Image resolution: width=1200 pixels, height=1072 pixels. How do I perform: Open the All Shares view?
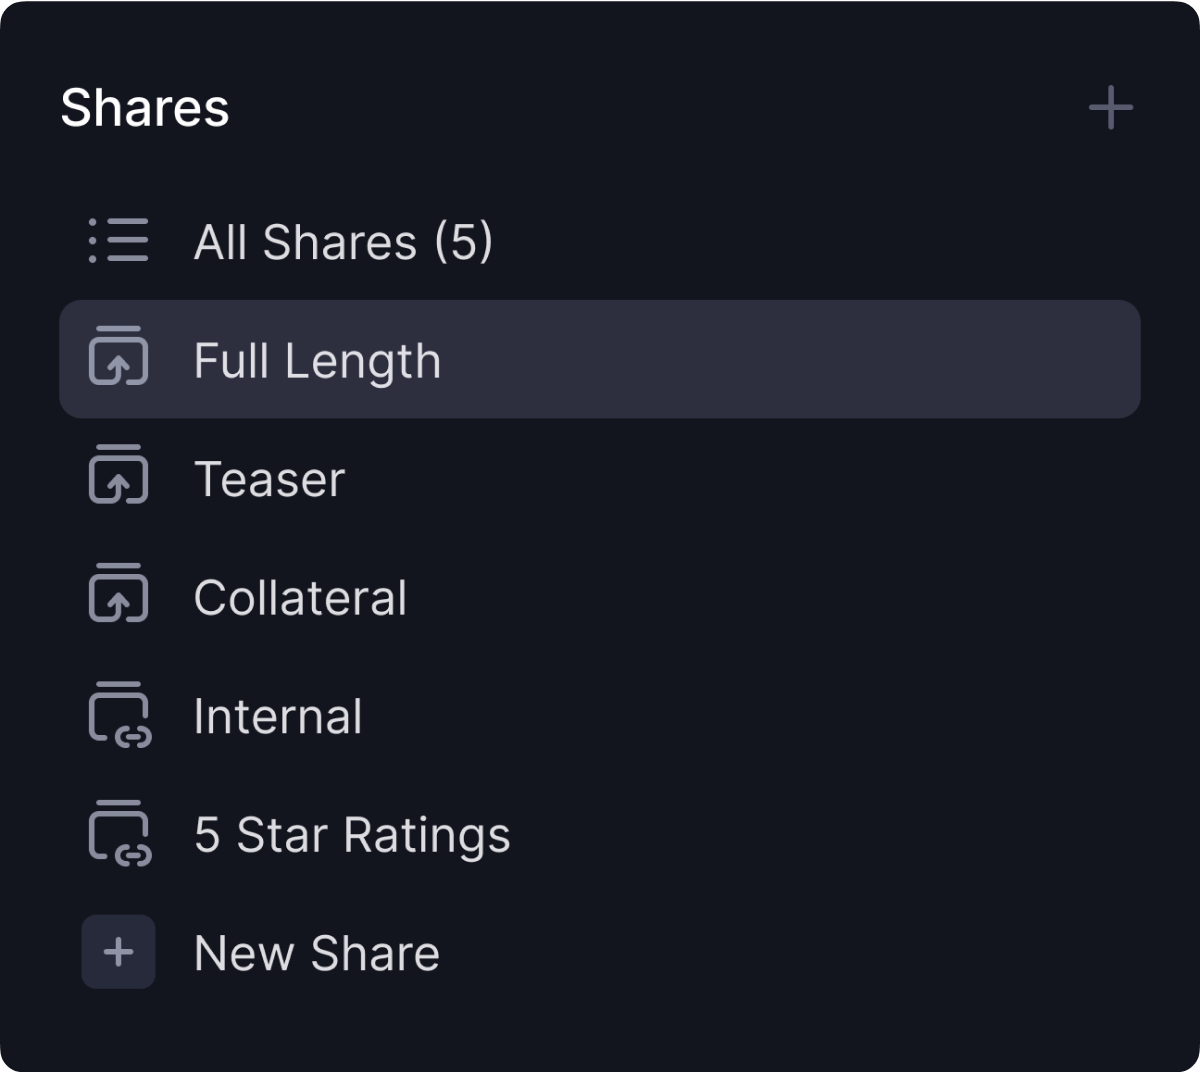pos(344,241)
